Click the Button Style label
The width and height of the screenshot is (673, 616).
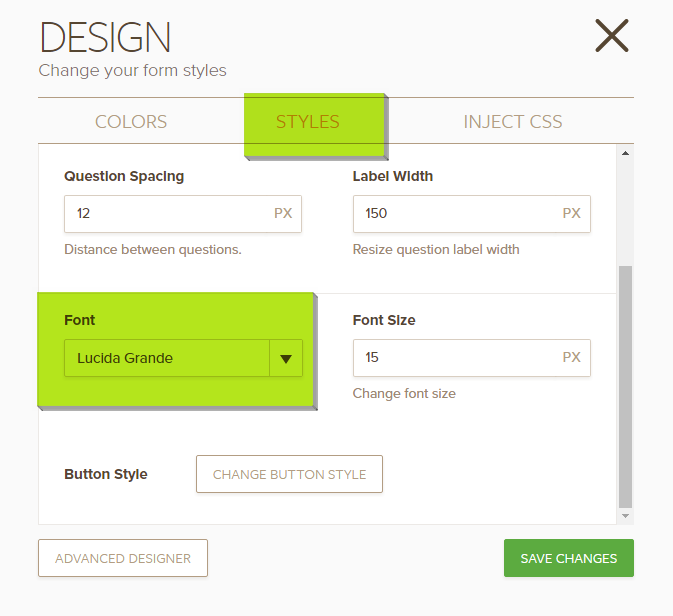coord(106,474)
